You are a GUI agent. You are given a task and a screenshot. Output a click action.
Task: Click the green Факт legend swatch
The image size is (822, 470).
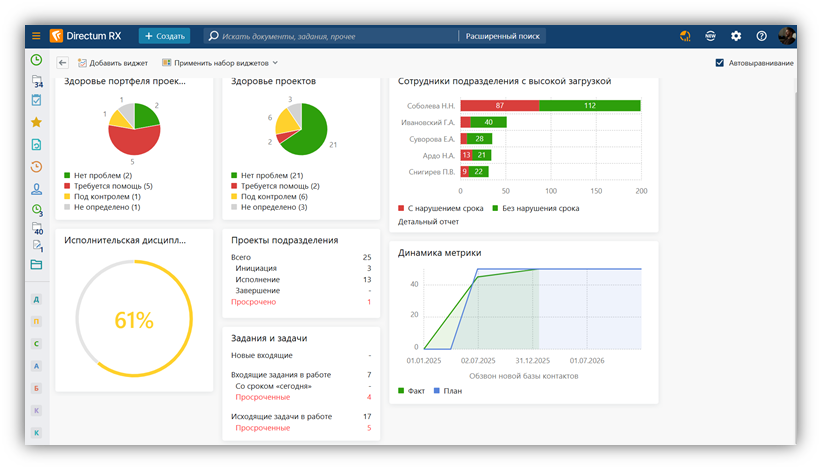point(401,391)
